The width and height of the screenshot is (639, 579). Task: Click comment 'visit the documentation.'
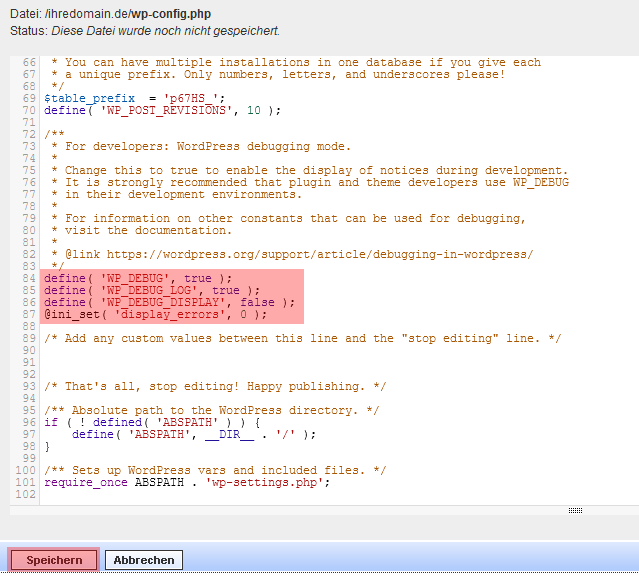[141, 230]
